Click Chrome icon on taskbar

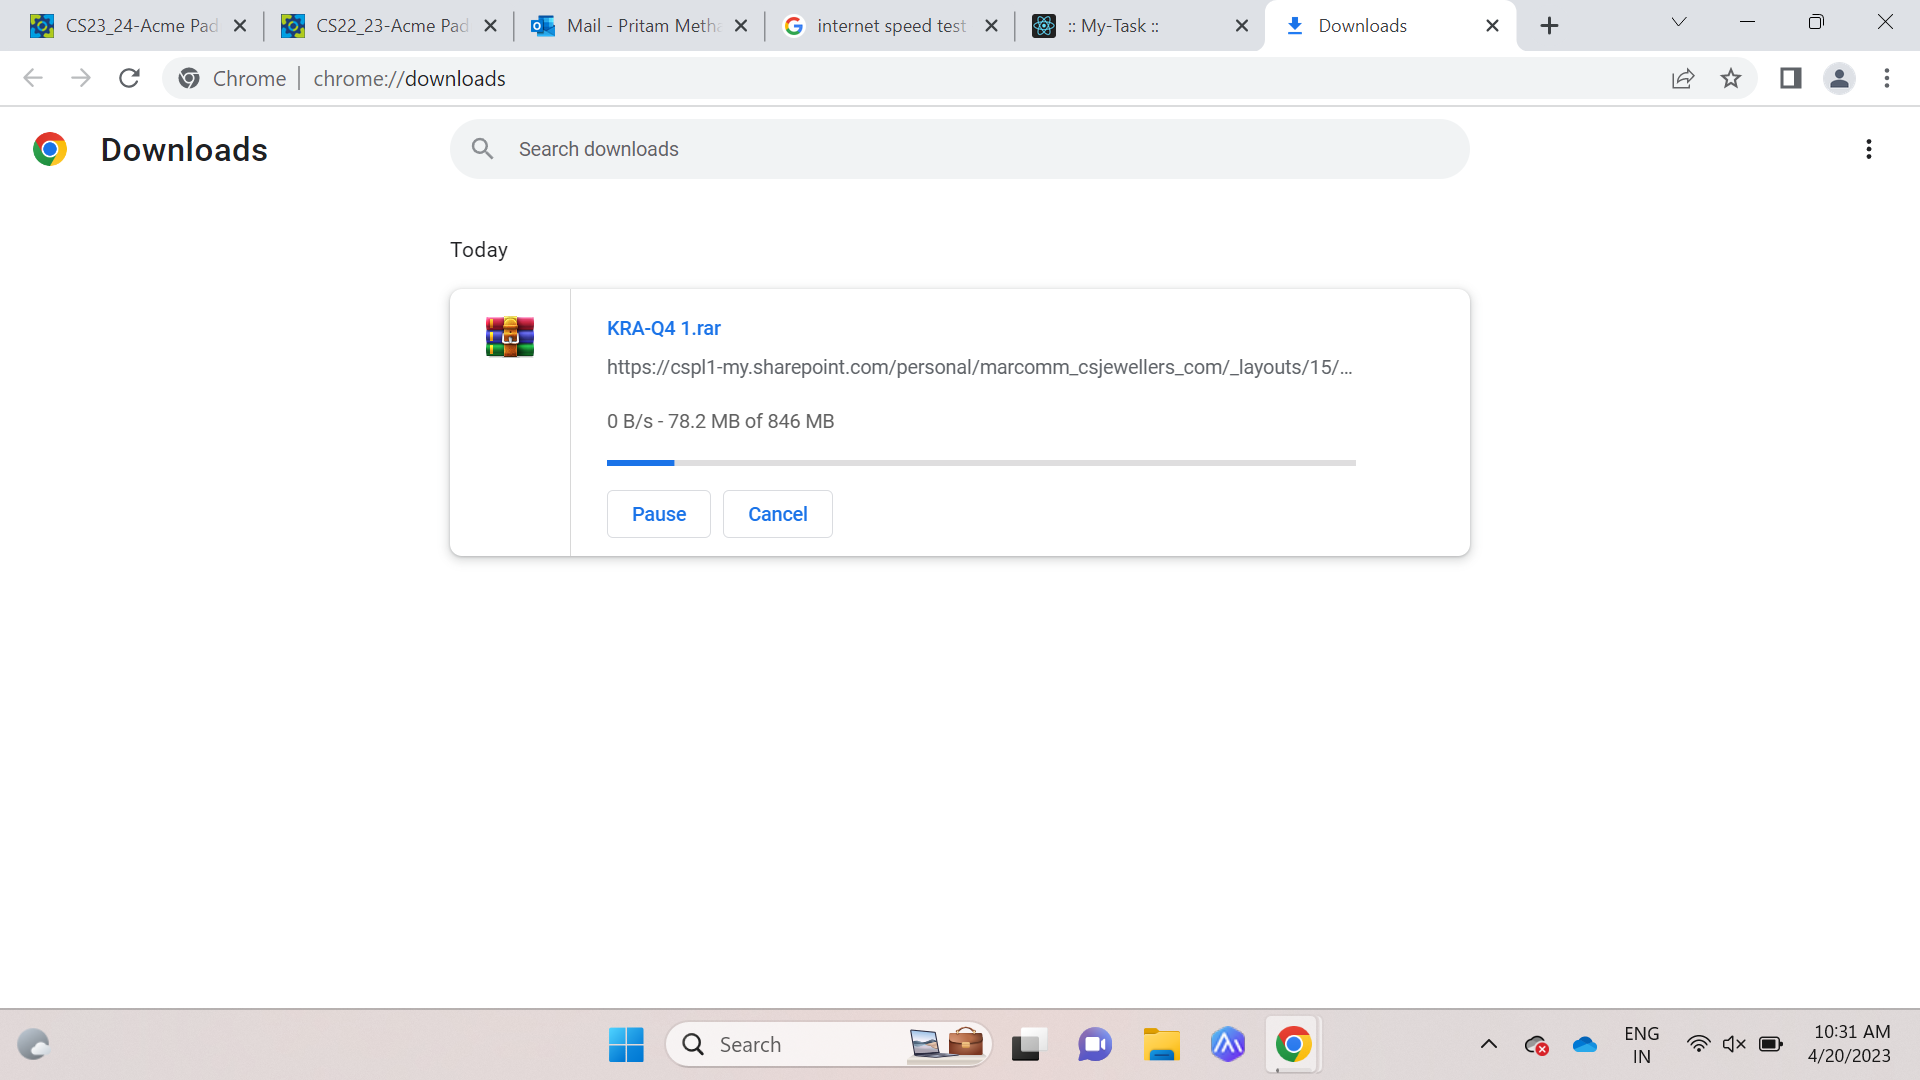tap(1293, 1045)
